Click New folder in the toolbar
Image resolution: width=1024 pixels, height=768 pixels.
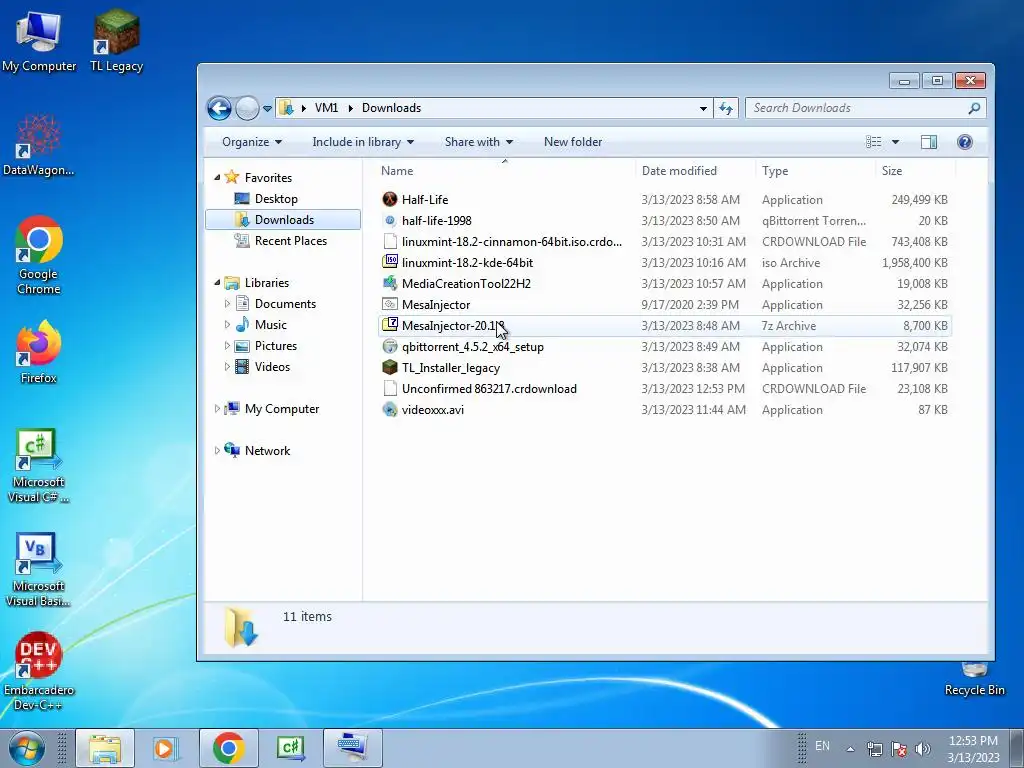573,142
